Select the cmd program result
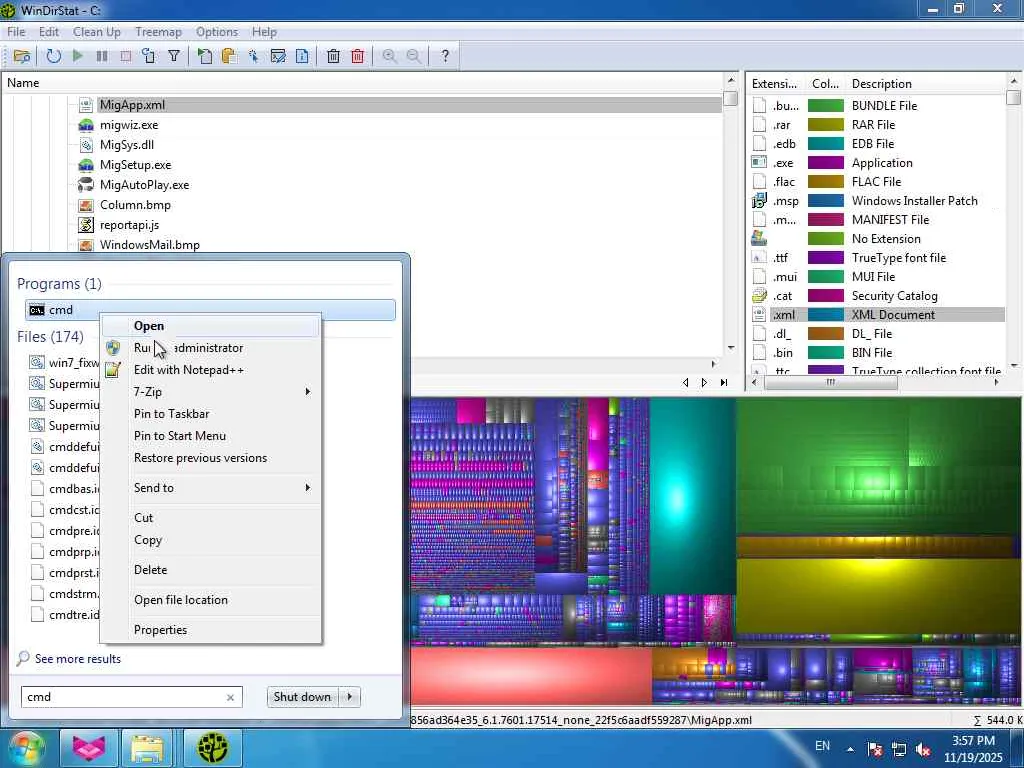This screenshot has height=768, width=1024. click(x=210, y=310)
